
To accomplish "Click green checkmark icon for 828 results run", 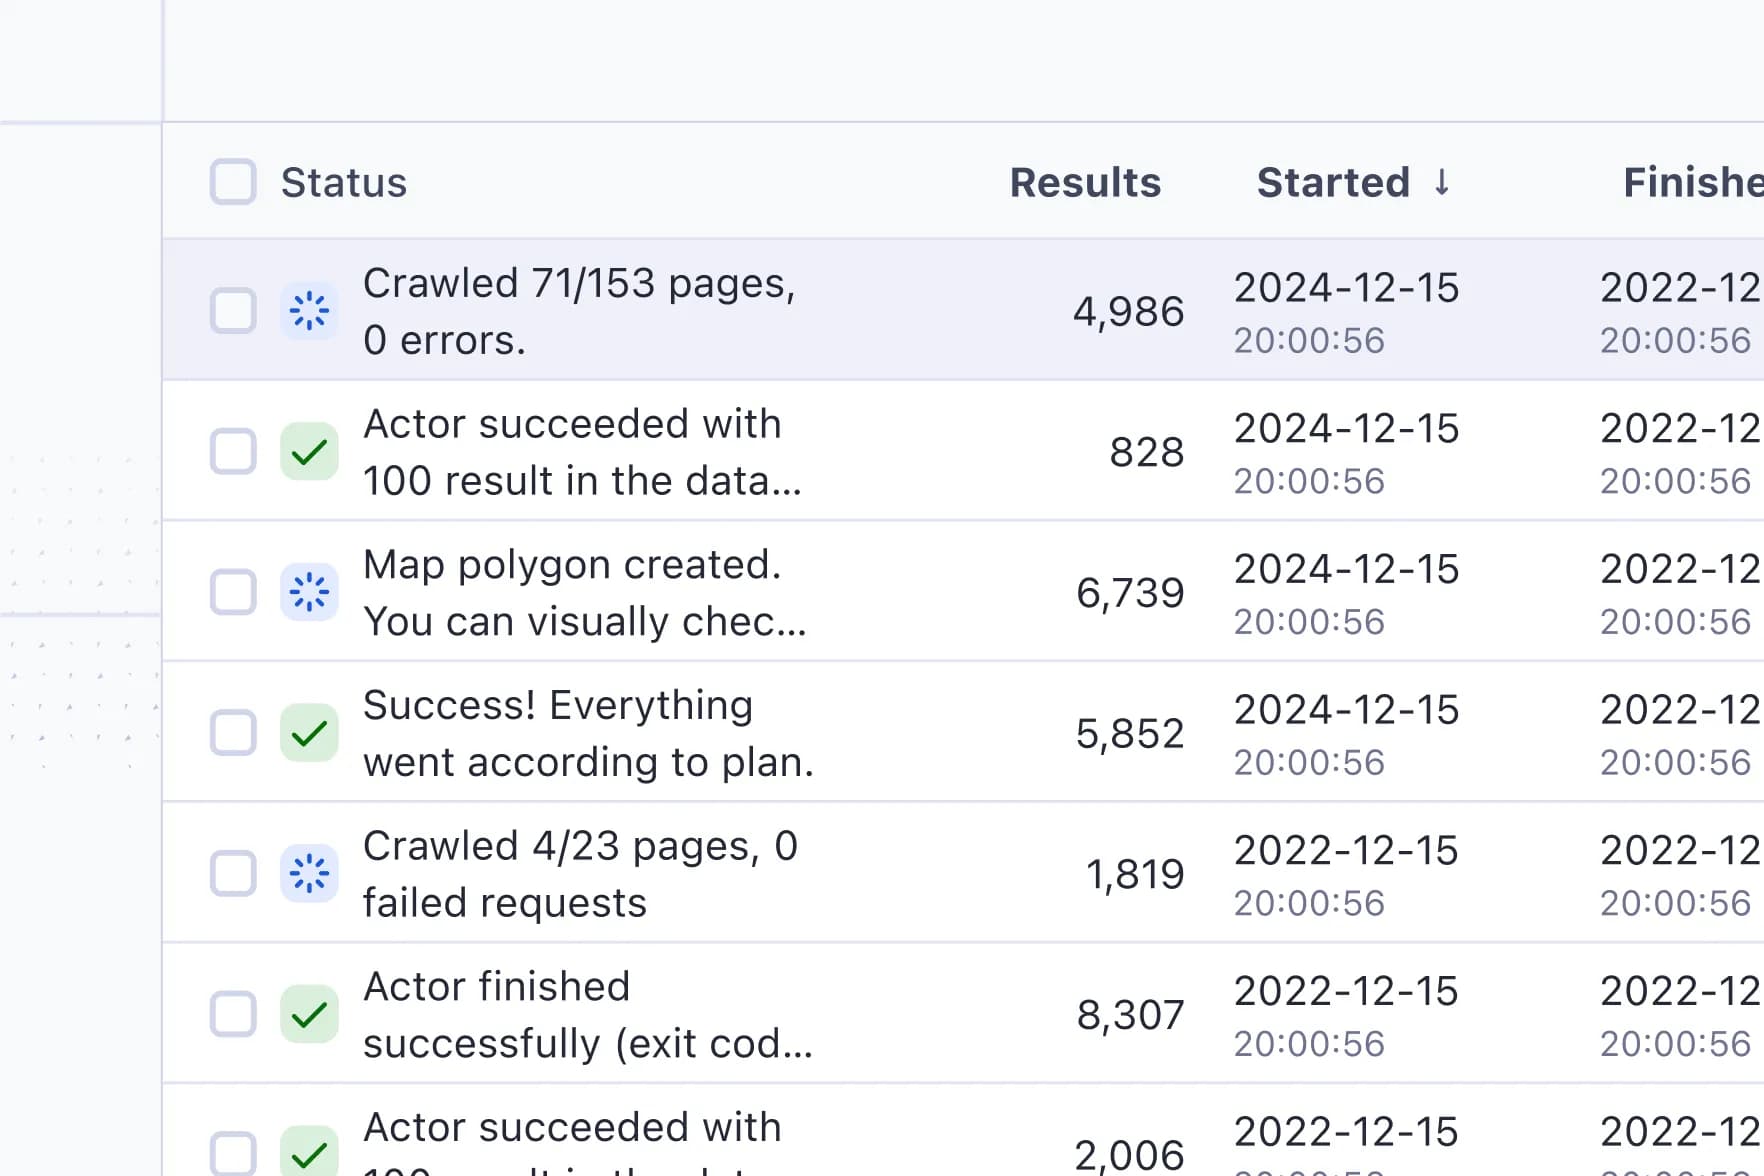I will pyautogui.click(x=309, y=452).
